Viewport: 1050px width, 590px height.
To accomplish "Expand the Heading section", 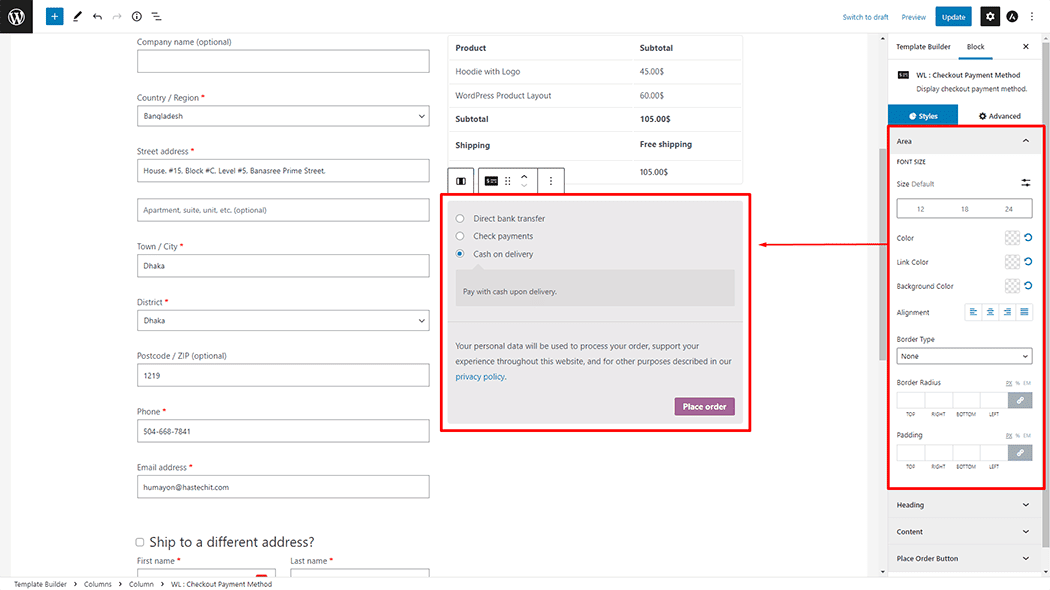I will [x=964, y=505].
